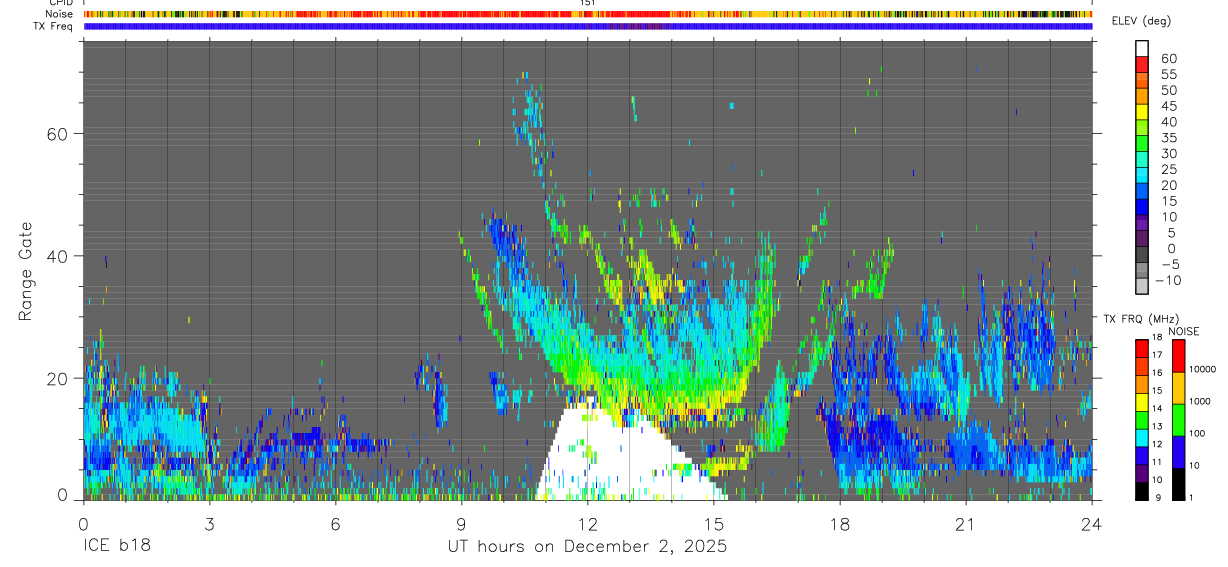Click the "12" tick on the UT hours axis
1228x567 pixels.
click(587, 524)
